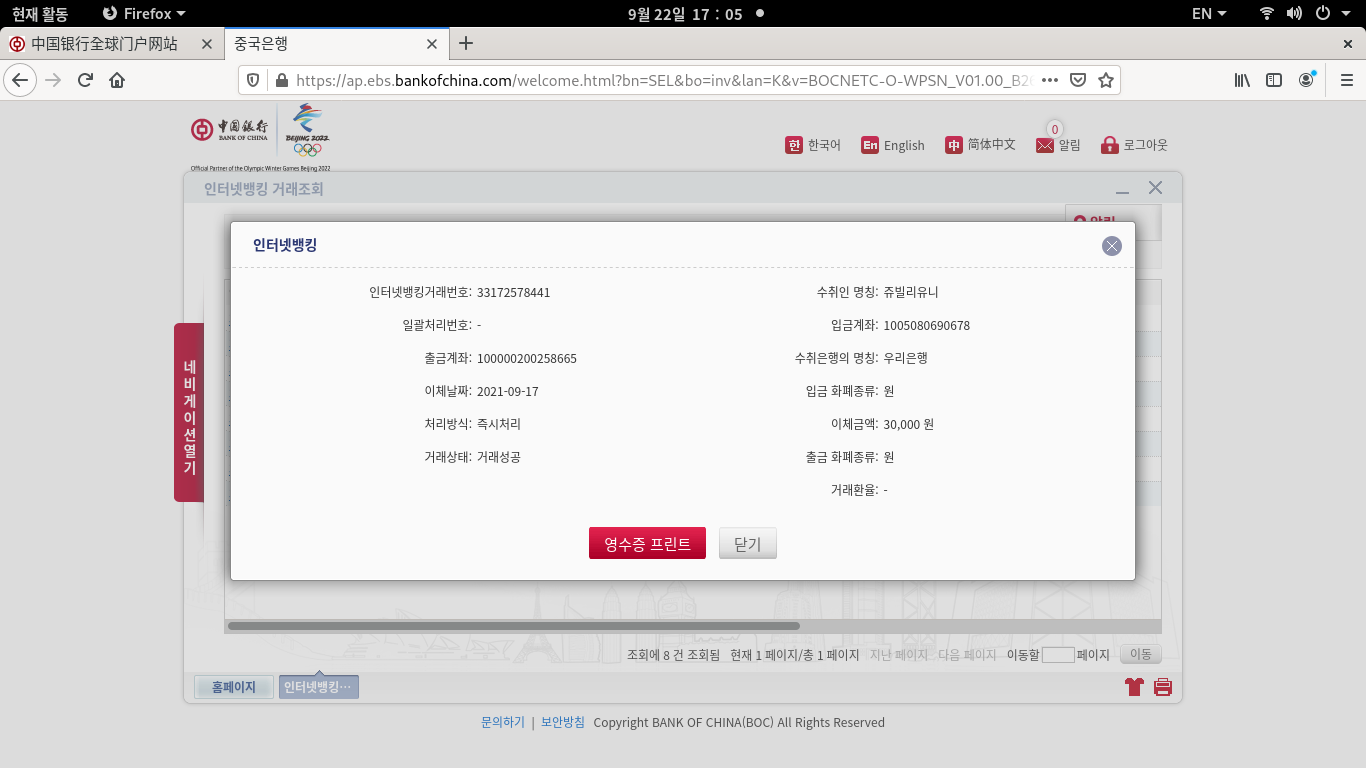Expand the 네비게이션열기 side panel
This screenshot has width=1366, height=768.
(x=189, y=412)
